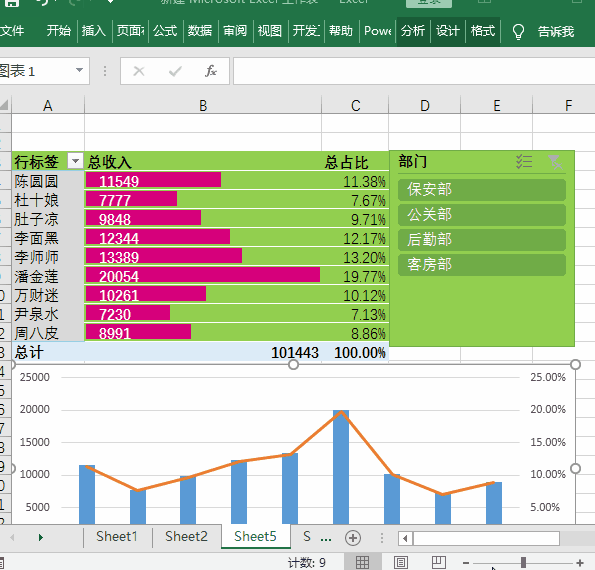Open the 公式 ribbon tab

coord(165,31)
